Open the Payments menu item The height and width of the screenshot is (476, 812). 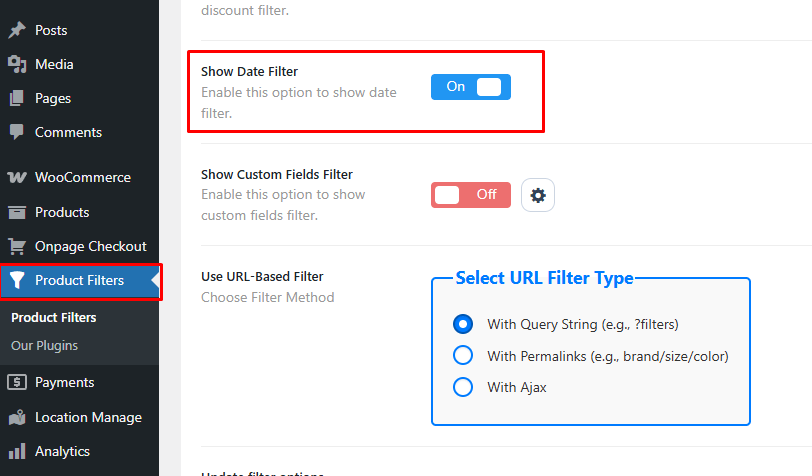64,382
